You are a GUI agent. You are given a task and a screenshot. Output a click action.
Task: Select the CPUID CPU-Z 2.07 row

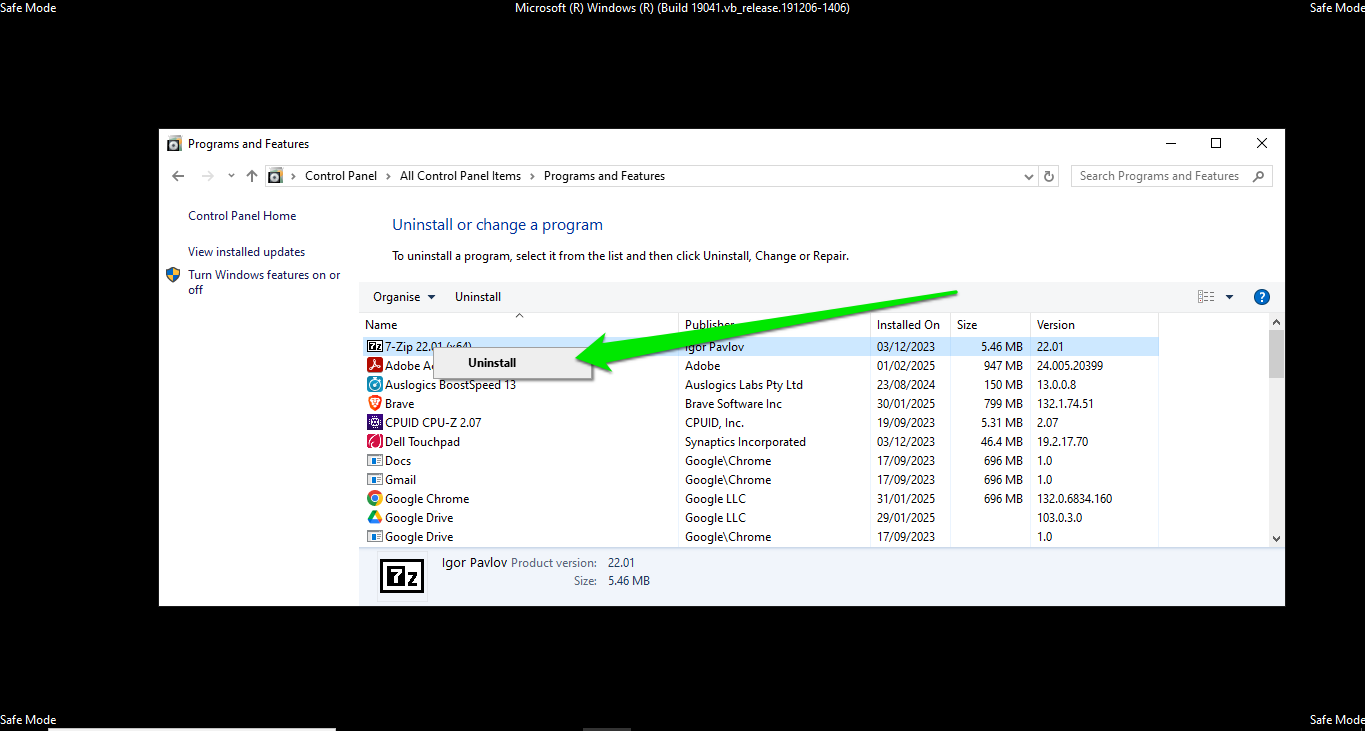pos(759,423)
